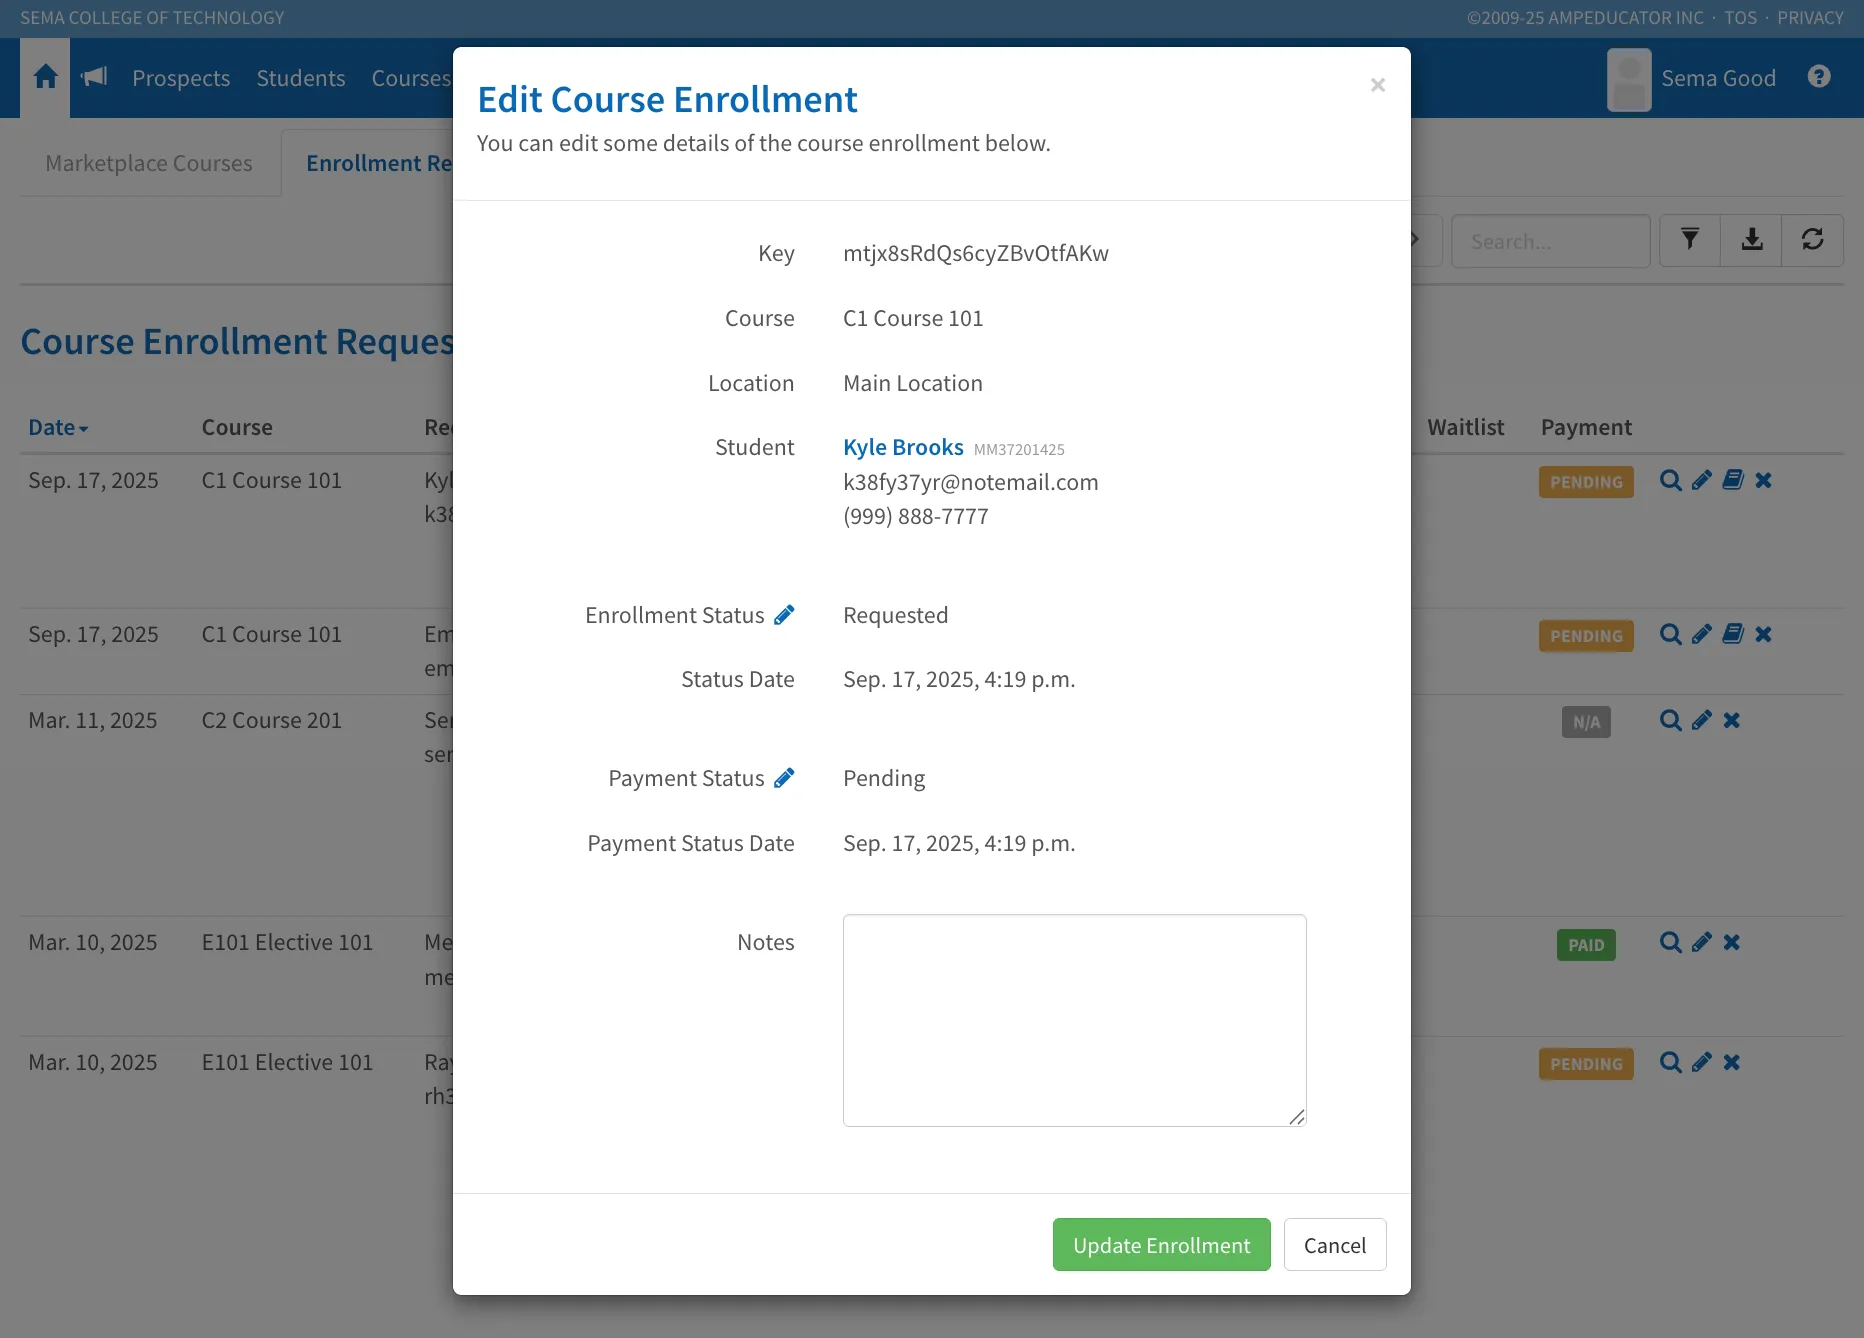This screenshot has height=1338, width=1864.
Task: Edit the first Sep. 17 C1 Course 101 enrollment
Action: (x=1701, y=480)
